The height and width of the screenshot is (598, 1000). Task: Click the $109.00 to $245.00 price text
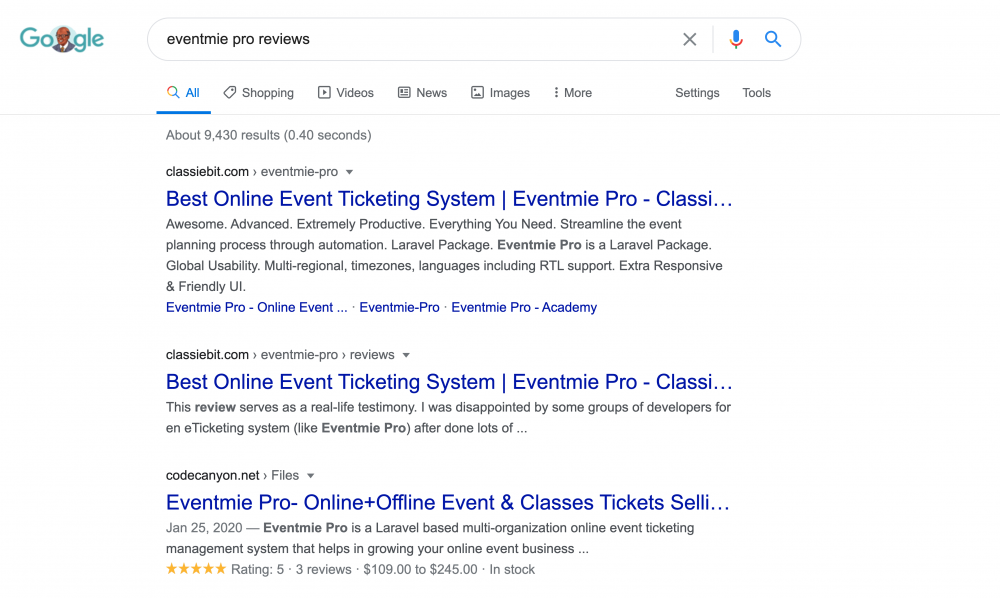420,569
